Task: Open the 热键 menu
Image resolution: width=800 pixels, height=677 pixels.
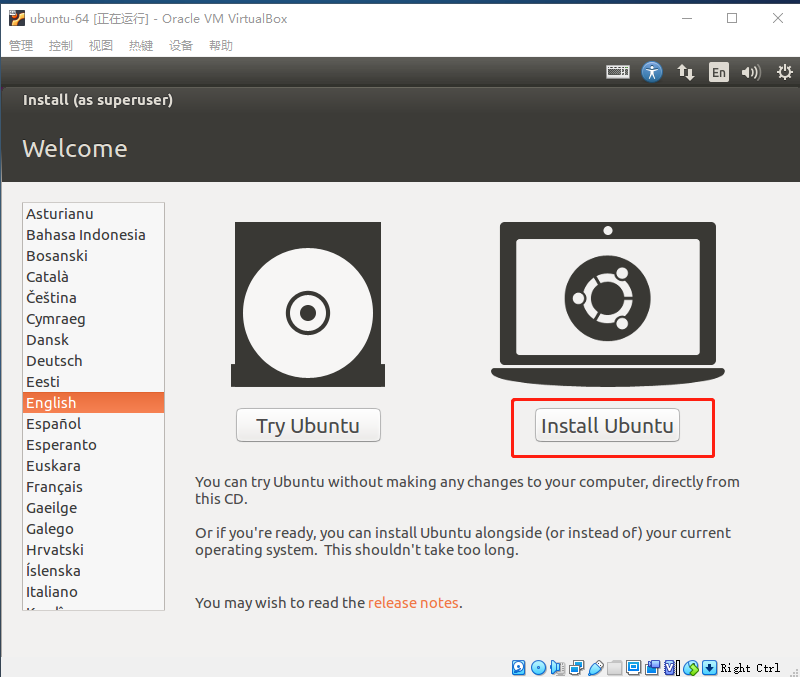Action: pyautogui.click(x=141, y=45)
